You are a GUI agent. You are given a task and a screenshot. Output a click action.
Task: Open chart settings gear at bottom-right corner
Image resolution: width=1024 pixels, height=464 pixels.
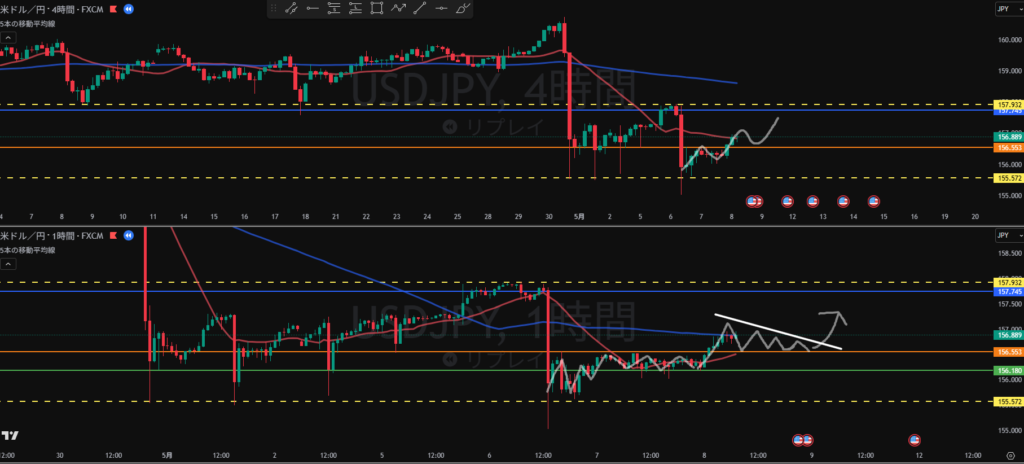pyautogui.click(x=1010, y=455)
